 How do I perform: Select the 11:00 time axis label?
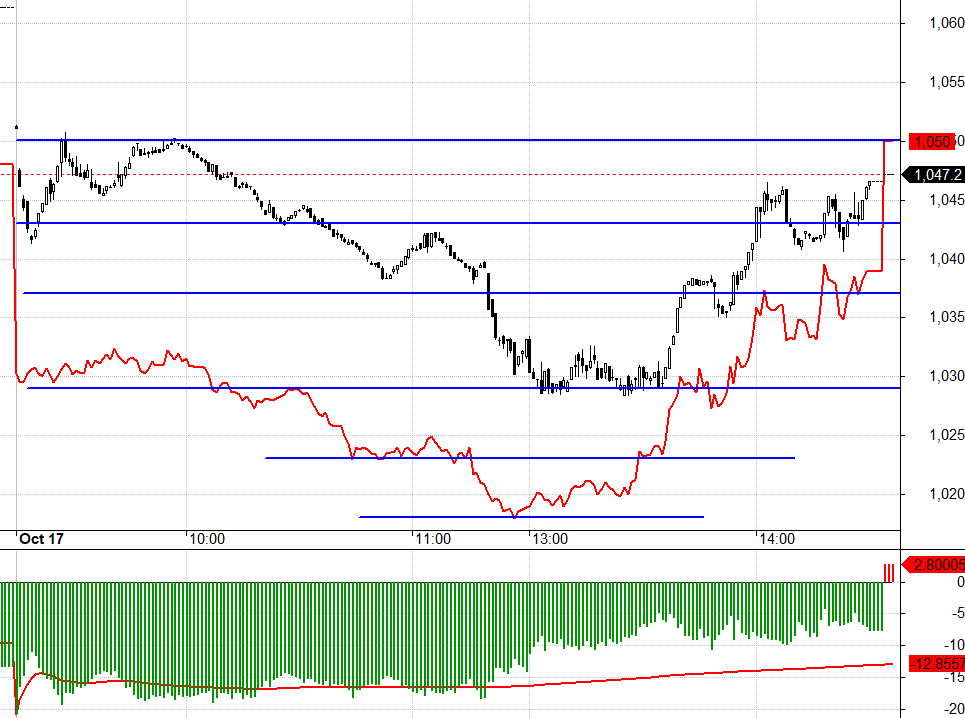click(x=432, y=539)
